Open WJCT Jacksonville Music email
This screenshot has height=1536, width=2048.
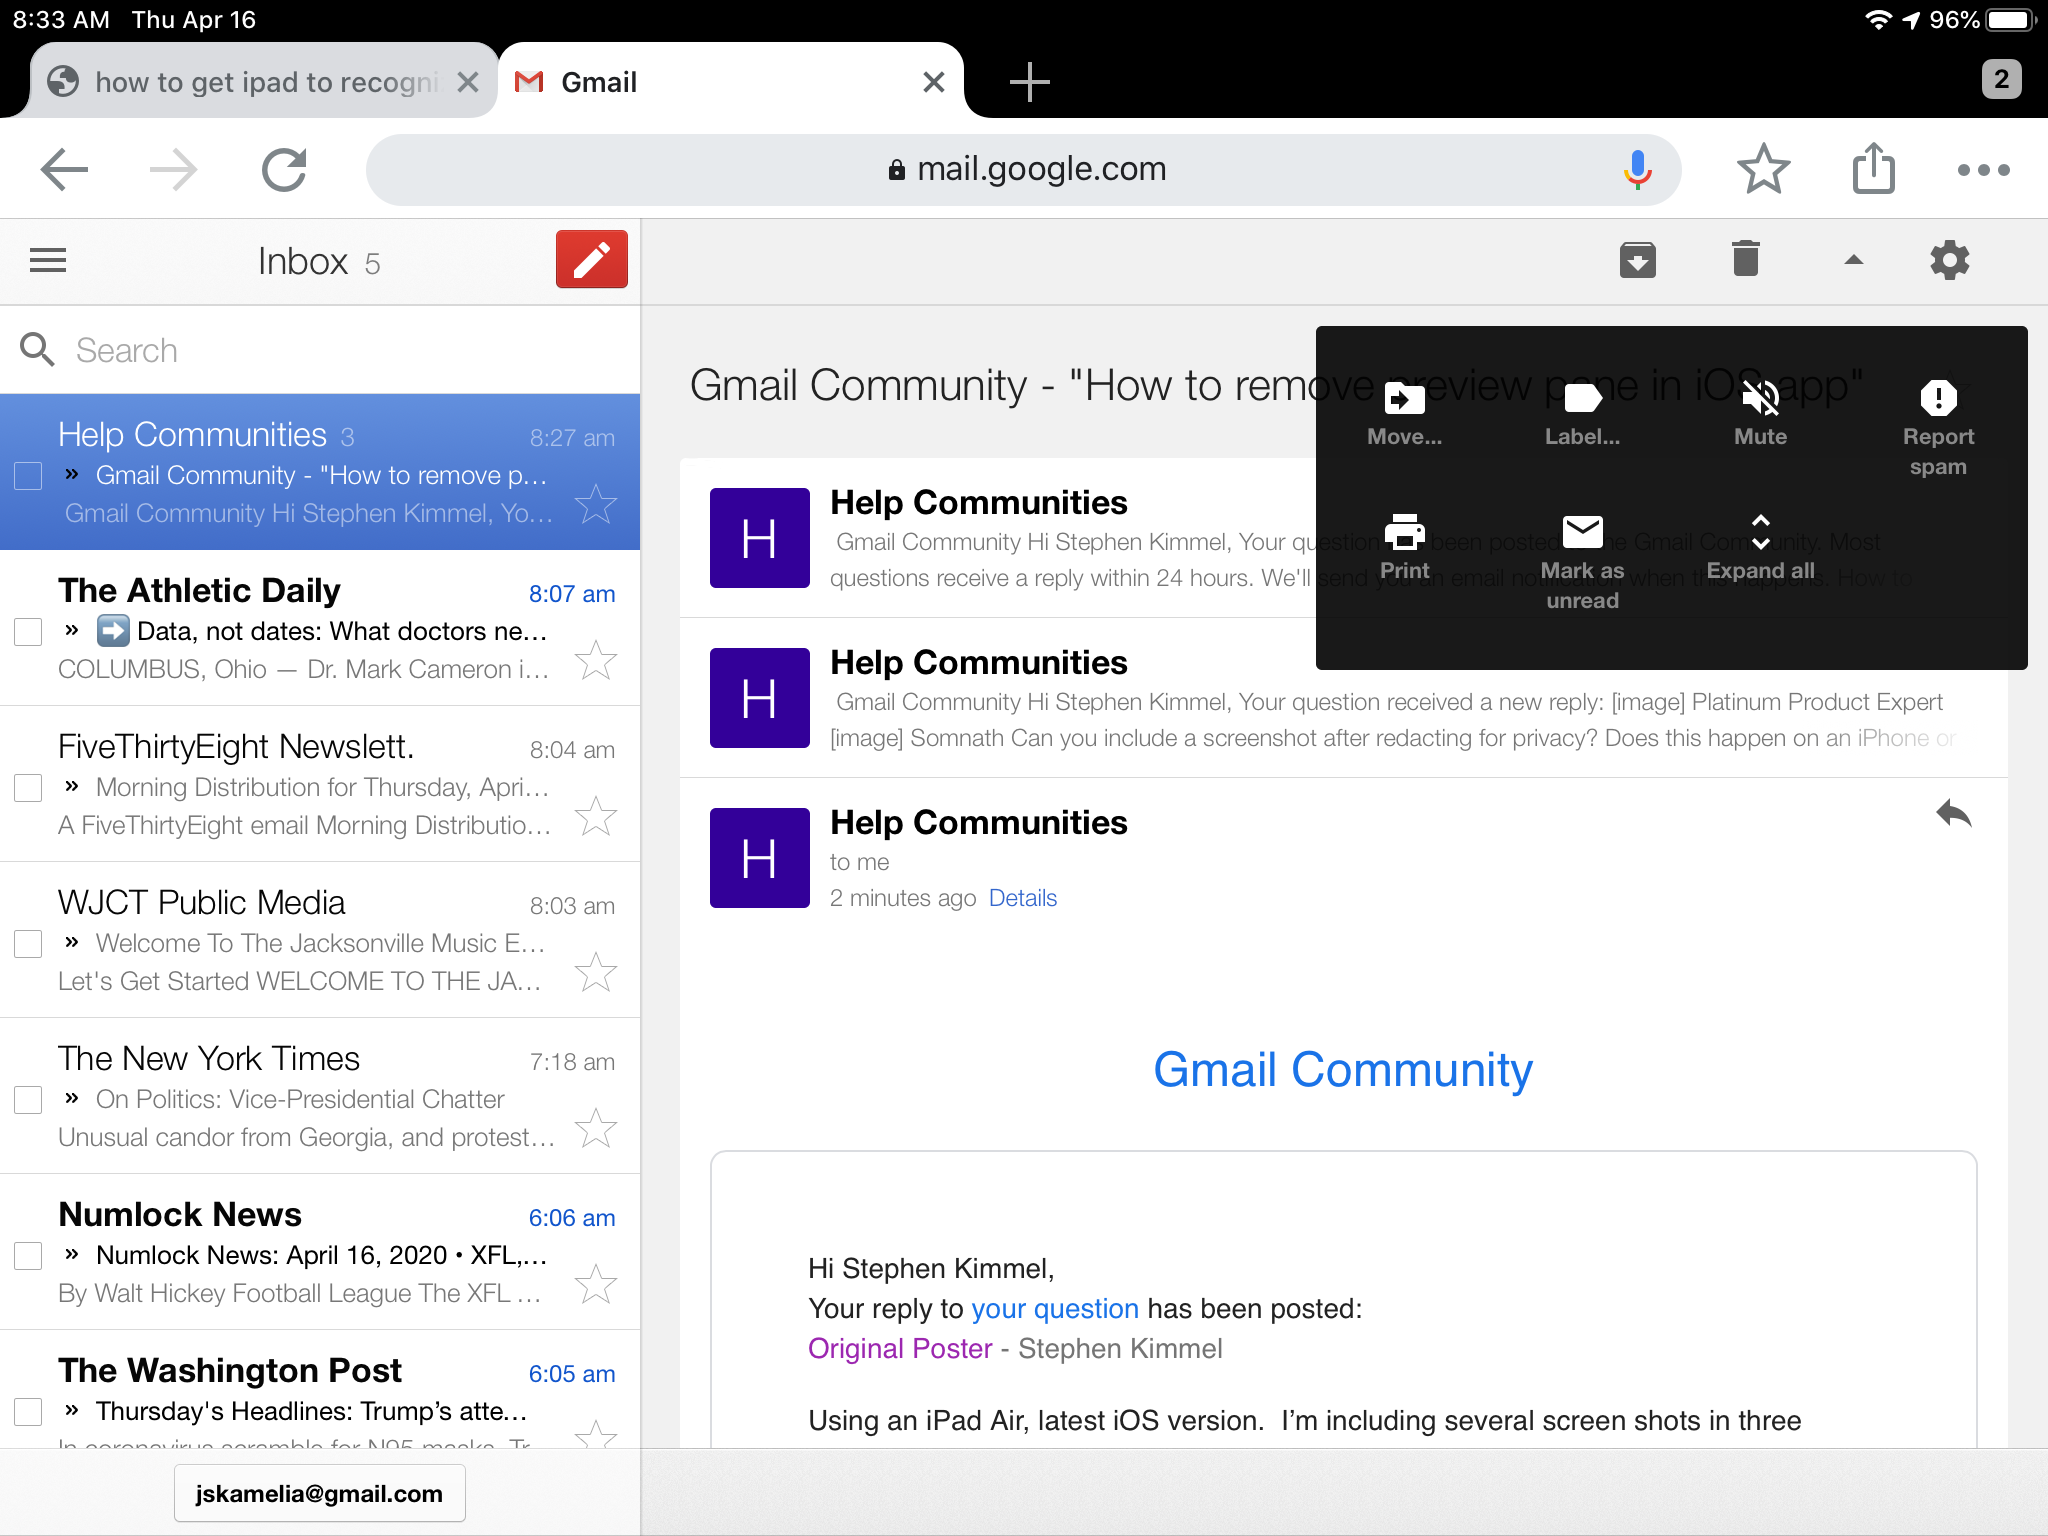tap(320, 940)
